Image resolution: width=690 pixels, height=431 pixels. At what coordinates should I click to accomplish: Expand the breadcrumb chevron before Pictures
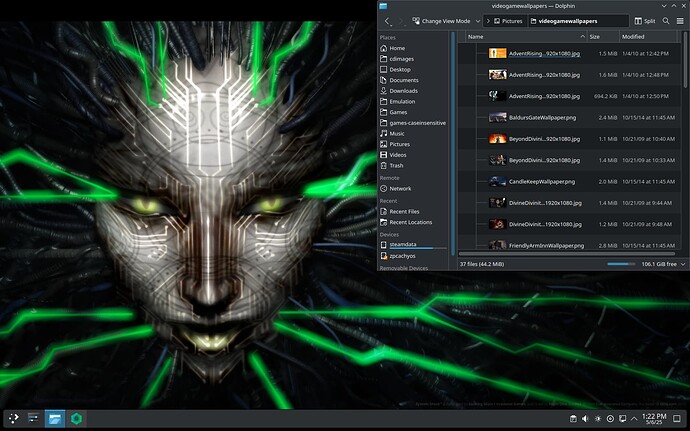tap(488, 21)
